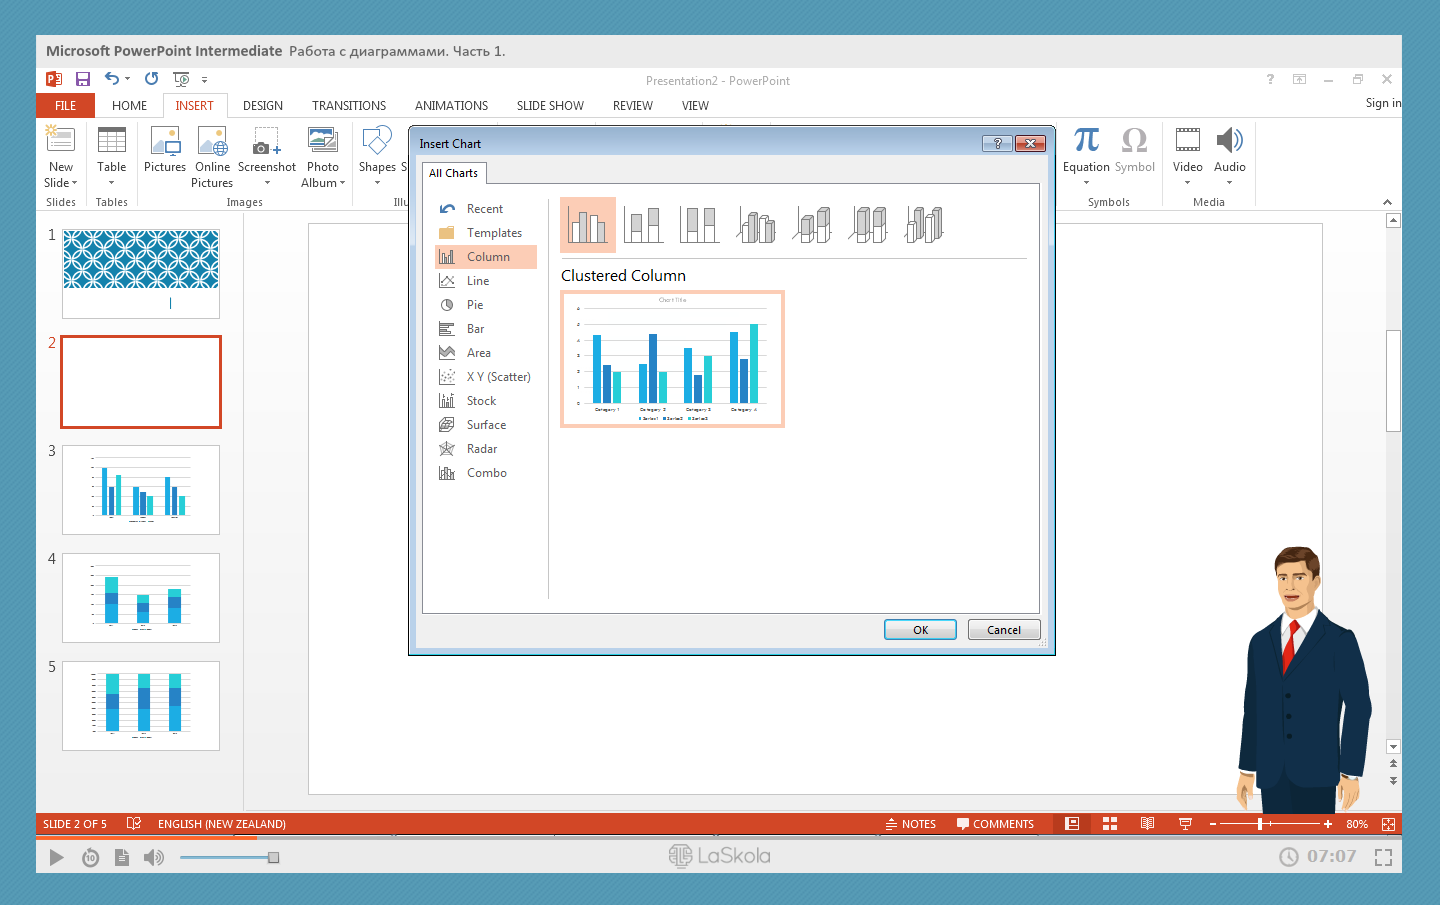
Task: Click the Video icon in Media group
Action: coord(1187,141)
